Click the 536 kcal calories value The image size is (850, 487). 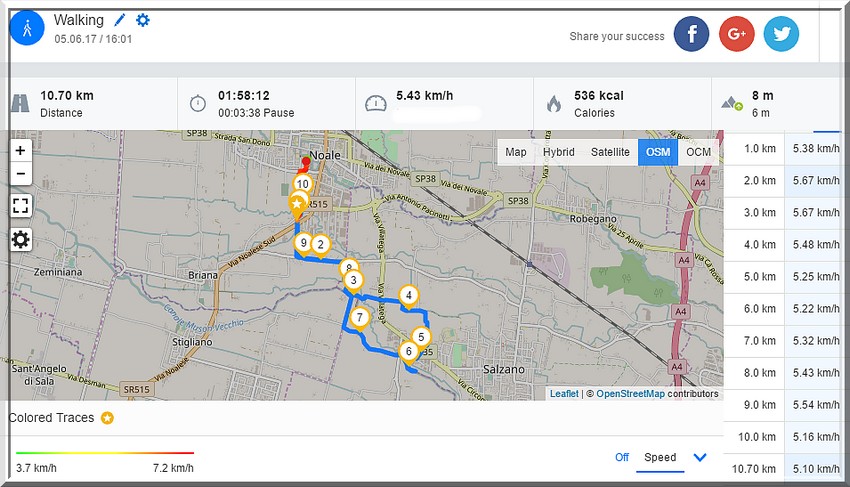[x=598, y=95]
